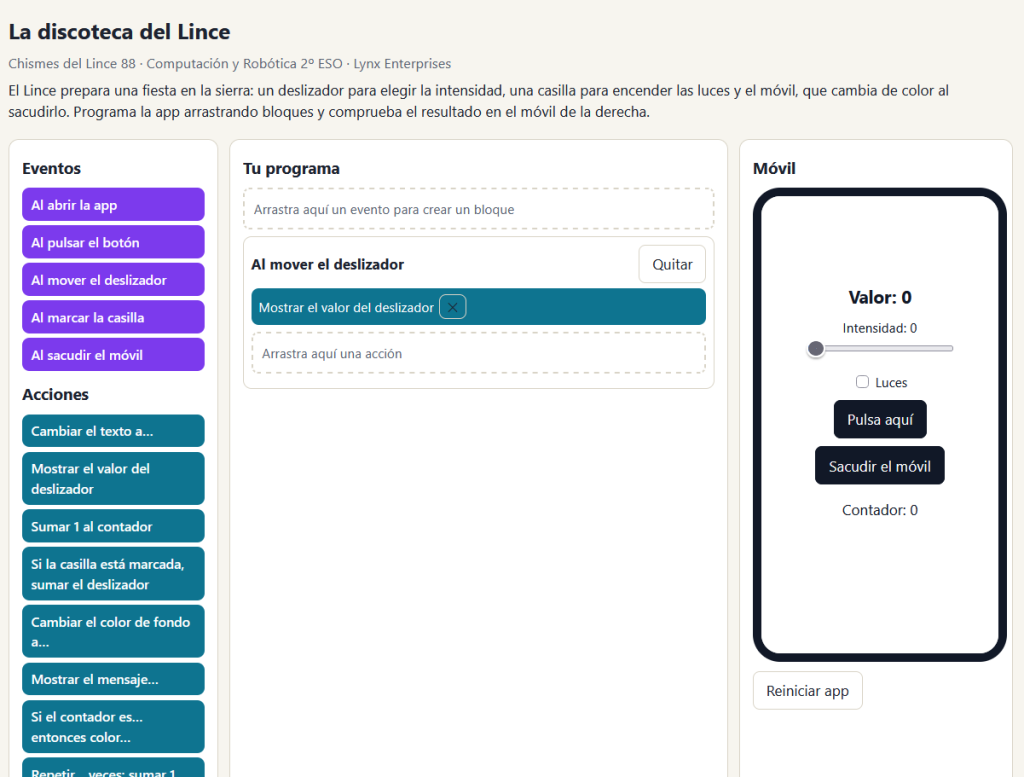Image resolution: width=1024 pixels, height=777 pixels.
Task: Click the 'La discoteca del Lince' title
Action: 120,31
